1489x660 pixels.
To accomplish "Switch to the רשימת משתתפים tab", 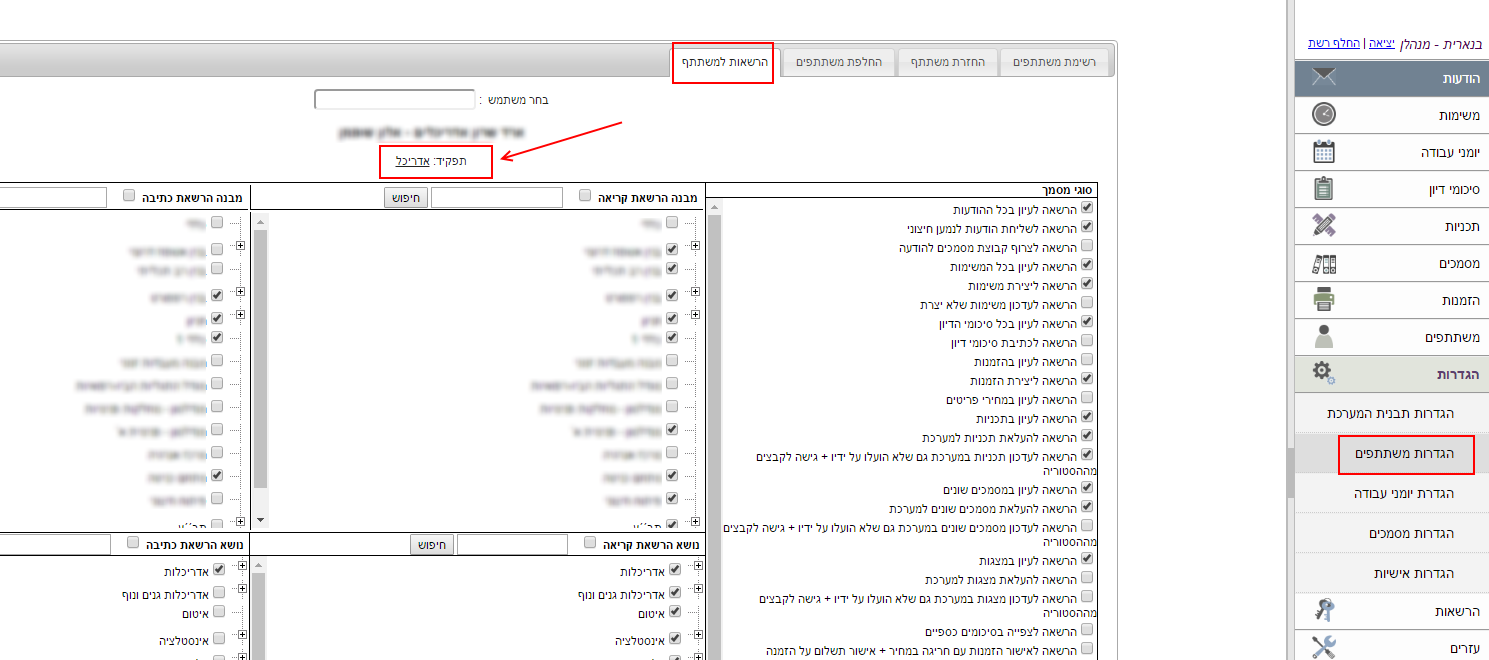I will (1054, 62).
